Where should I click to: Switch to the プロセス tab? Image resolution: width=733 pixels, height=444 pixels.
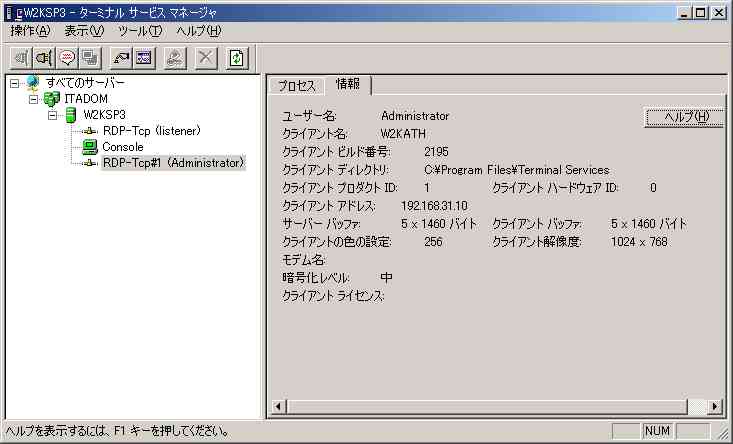296,86
